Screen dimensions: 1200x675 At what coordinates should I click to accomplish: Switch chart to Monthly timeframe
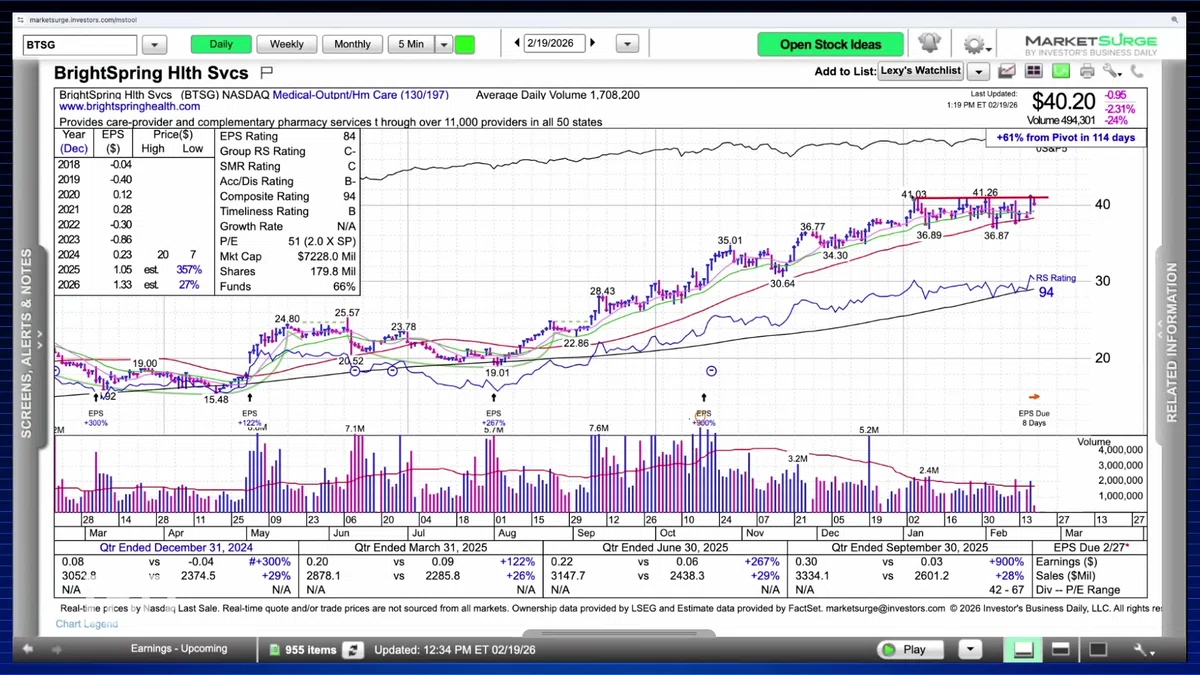(352, 44)
